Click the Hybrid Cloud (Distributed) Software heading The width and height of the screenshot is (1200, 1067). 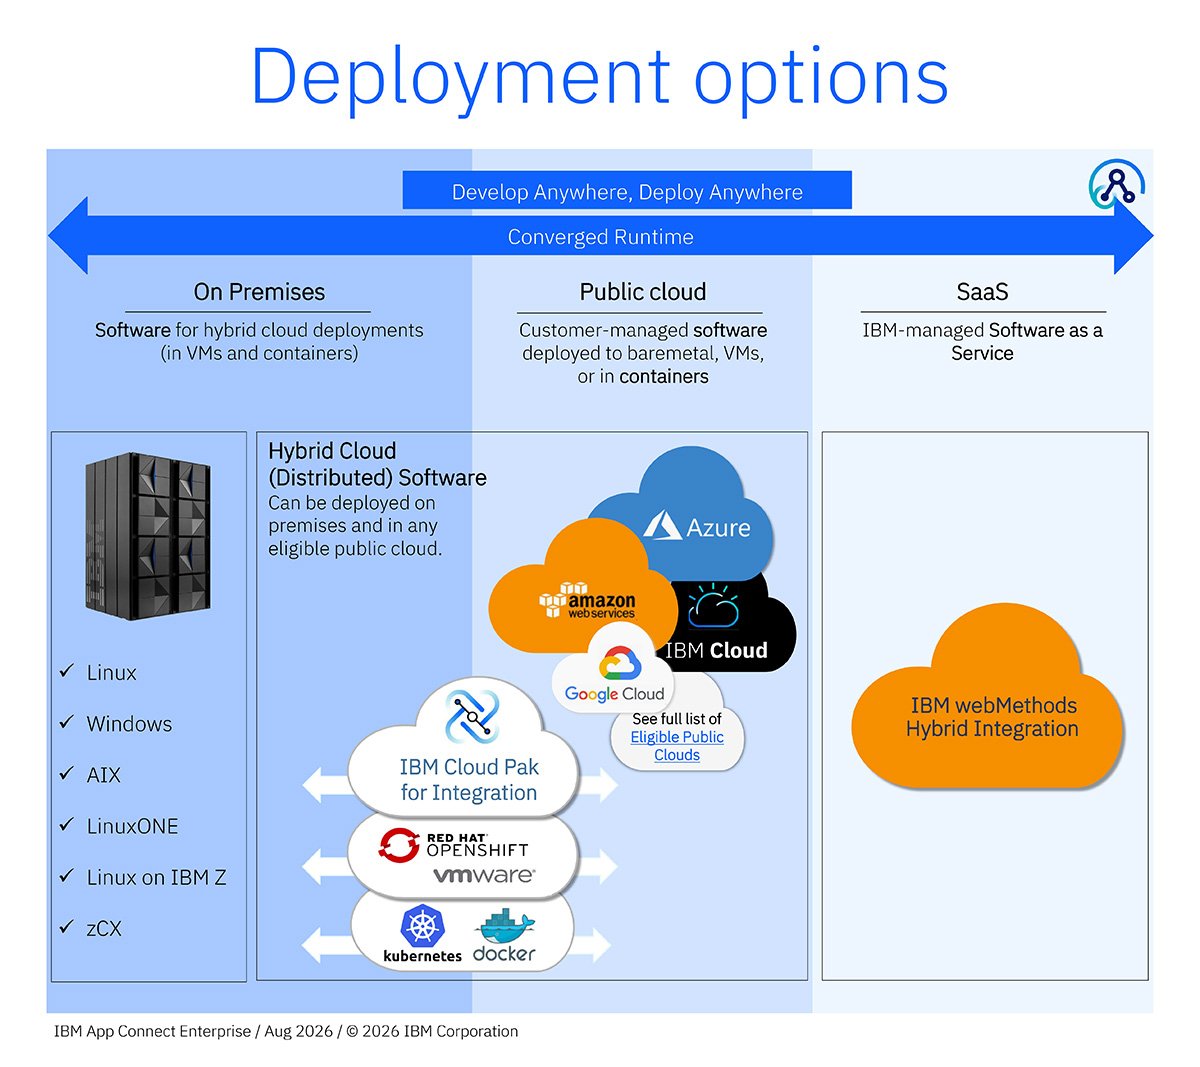click(x=377, y=464)
